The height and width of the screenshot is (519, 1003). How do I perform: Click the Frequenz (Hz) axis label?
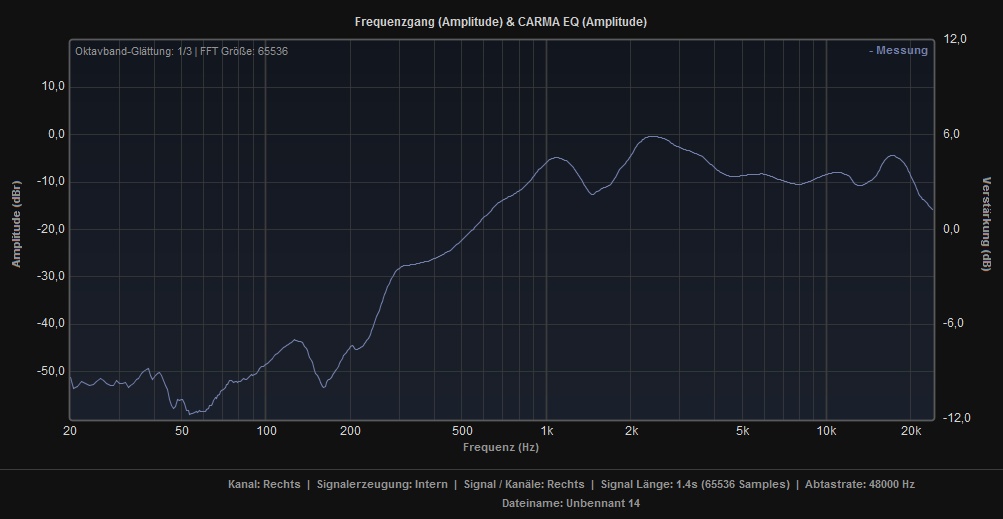[501, 447]
